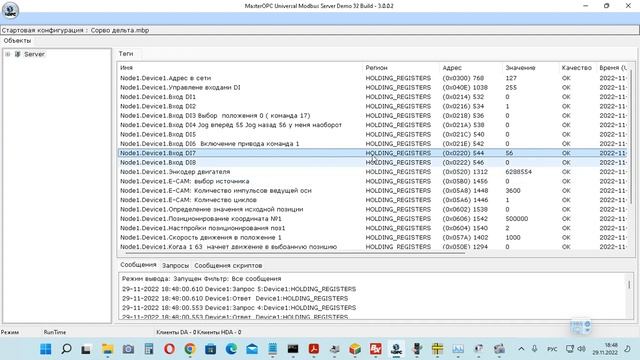Image resolution: width=640 pixels, height=360 pixels.
Task: Click the Объекты panel label
Action: [x=17, y=40]
